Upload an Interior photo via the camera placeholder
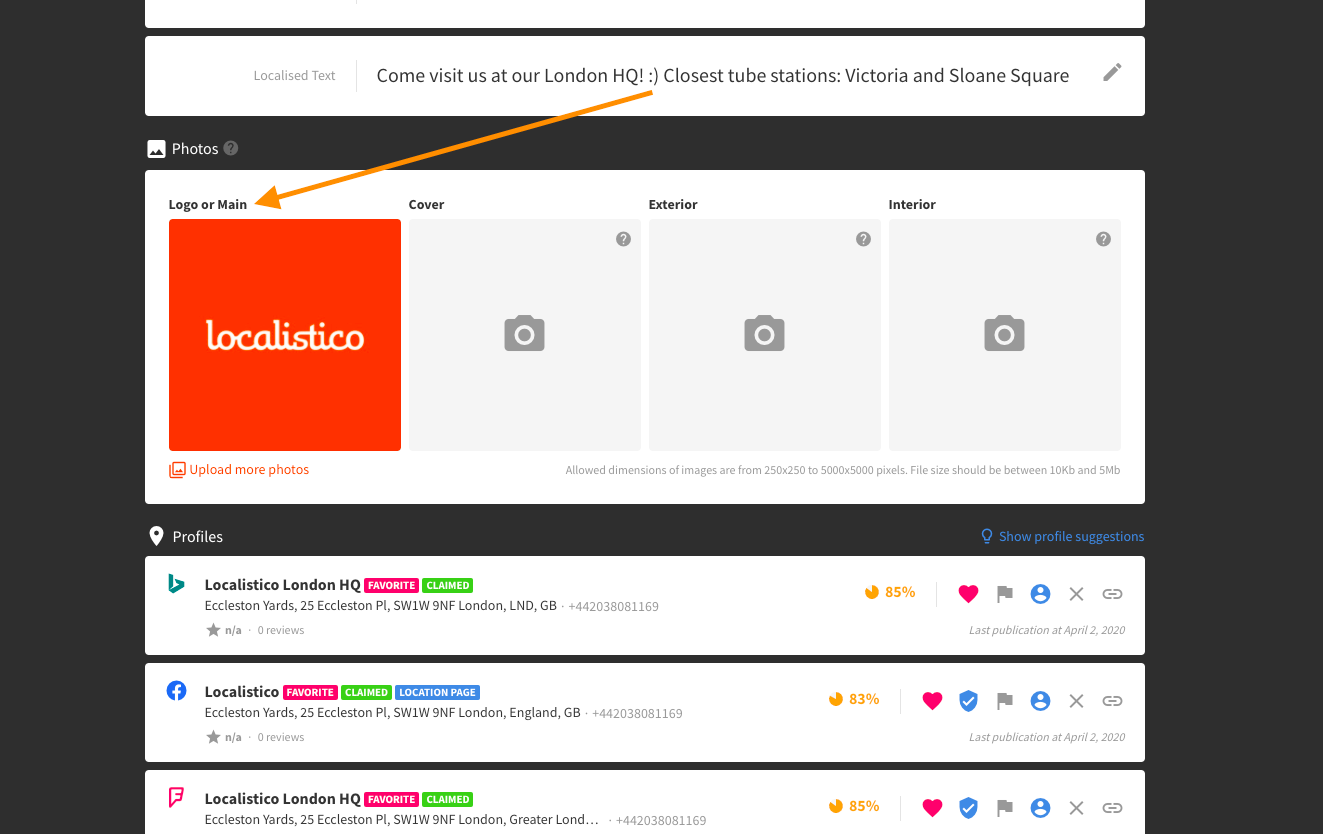This screenshot has height=834, width=1323. [1005, 335]
